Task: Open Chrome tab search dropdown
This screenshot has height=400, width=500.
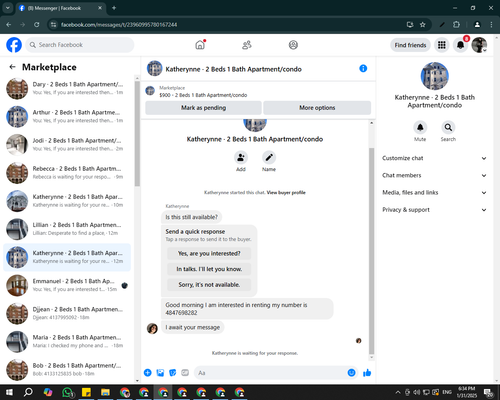Action: pos(8,8)
